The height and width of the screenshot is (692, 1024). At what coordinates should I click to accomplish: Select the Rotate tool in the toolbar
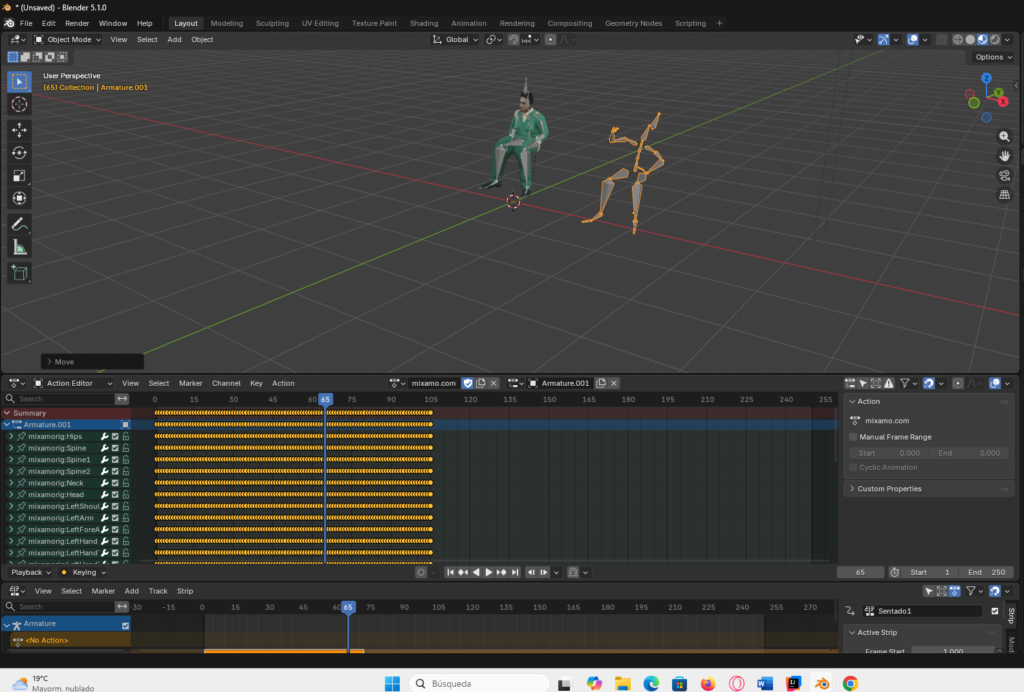point(19,152)
